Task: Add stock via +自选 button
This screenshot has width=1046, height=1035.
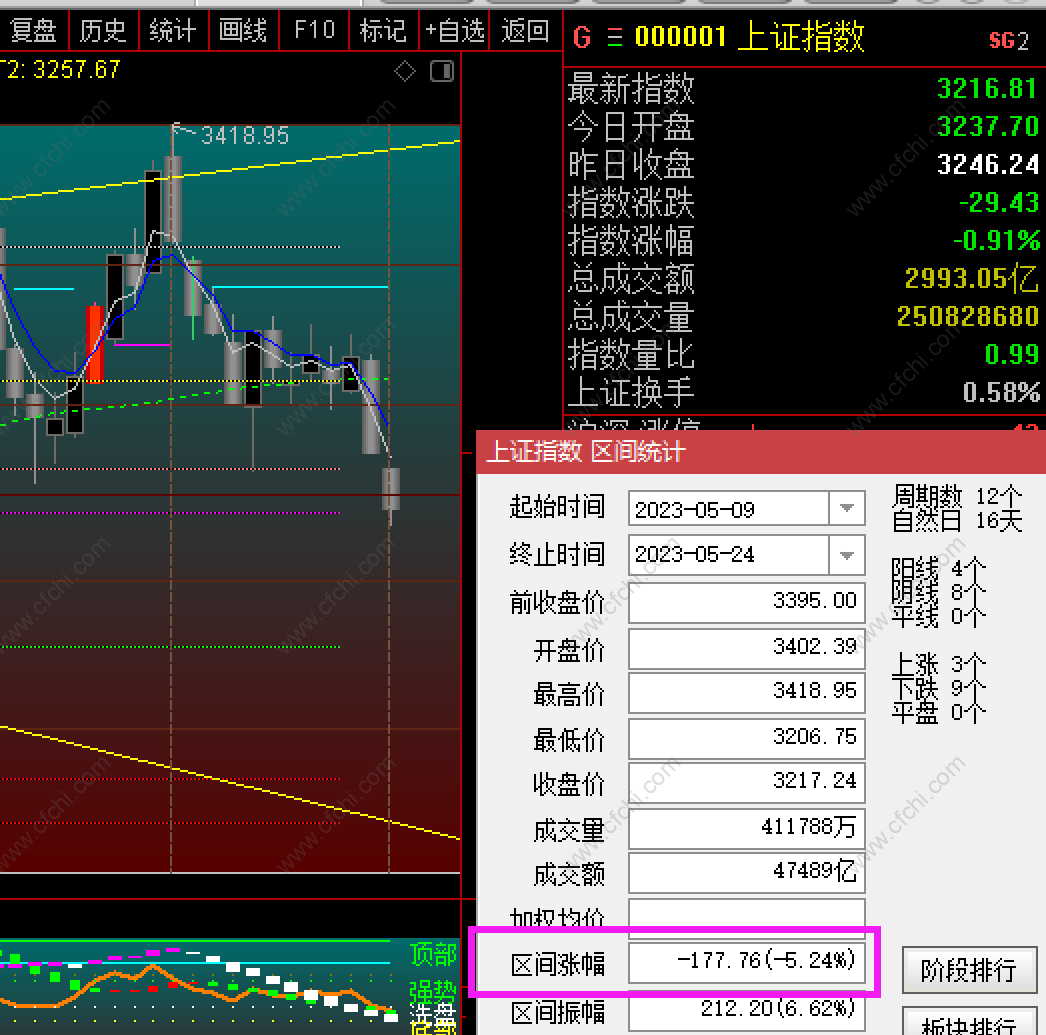Action: (x=454, y=31)
